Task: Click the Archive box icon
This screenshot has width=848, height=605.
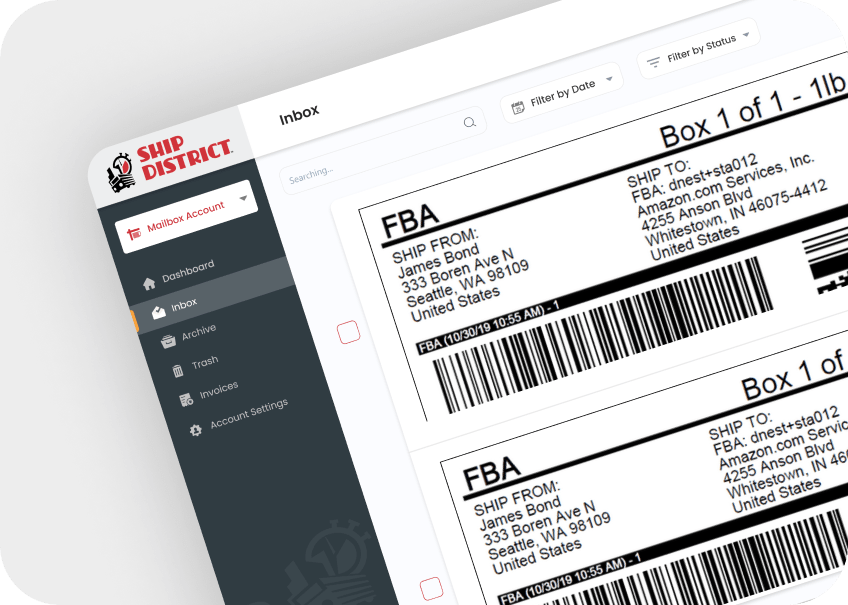Action: (168, 342)
